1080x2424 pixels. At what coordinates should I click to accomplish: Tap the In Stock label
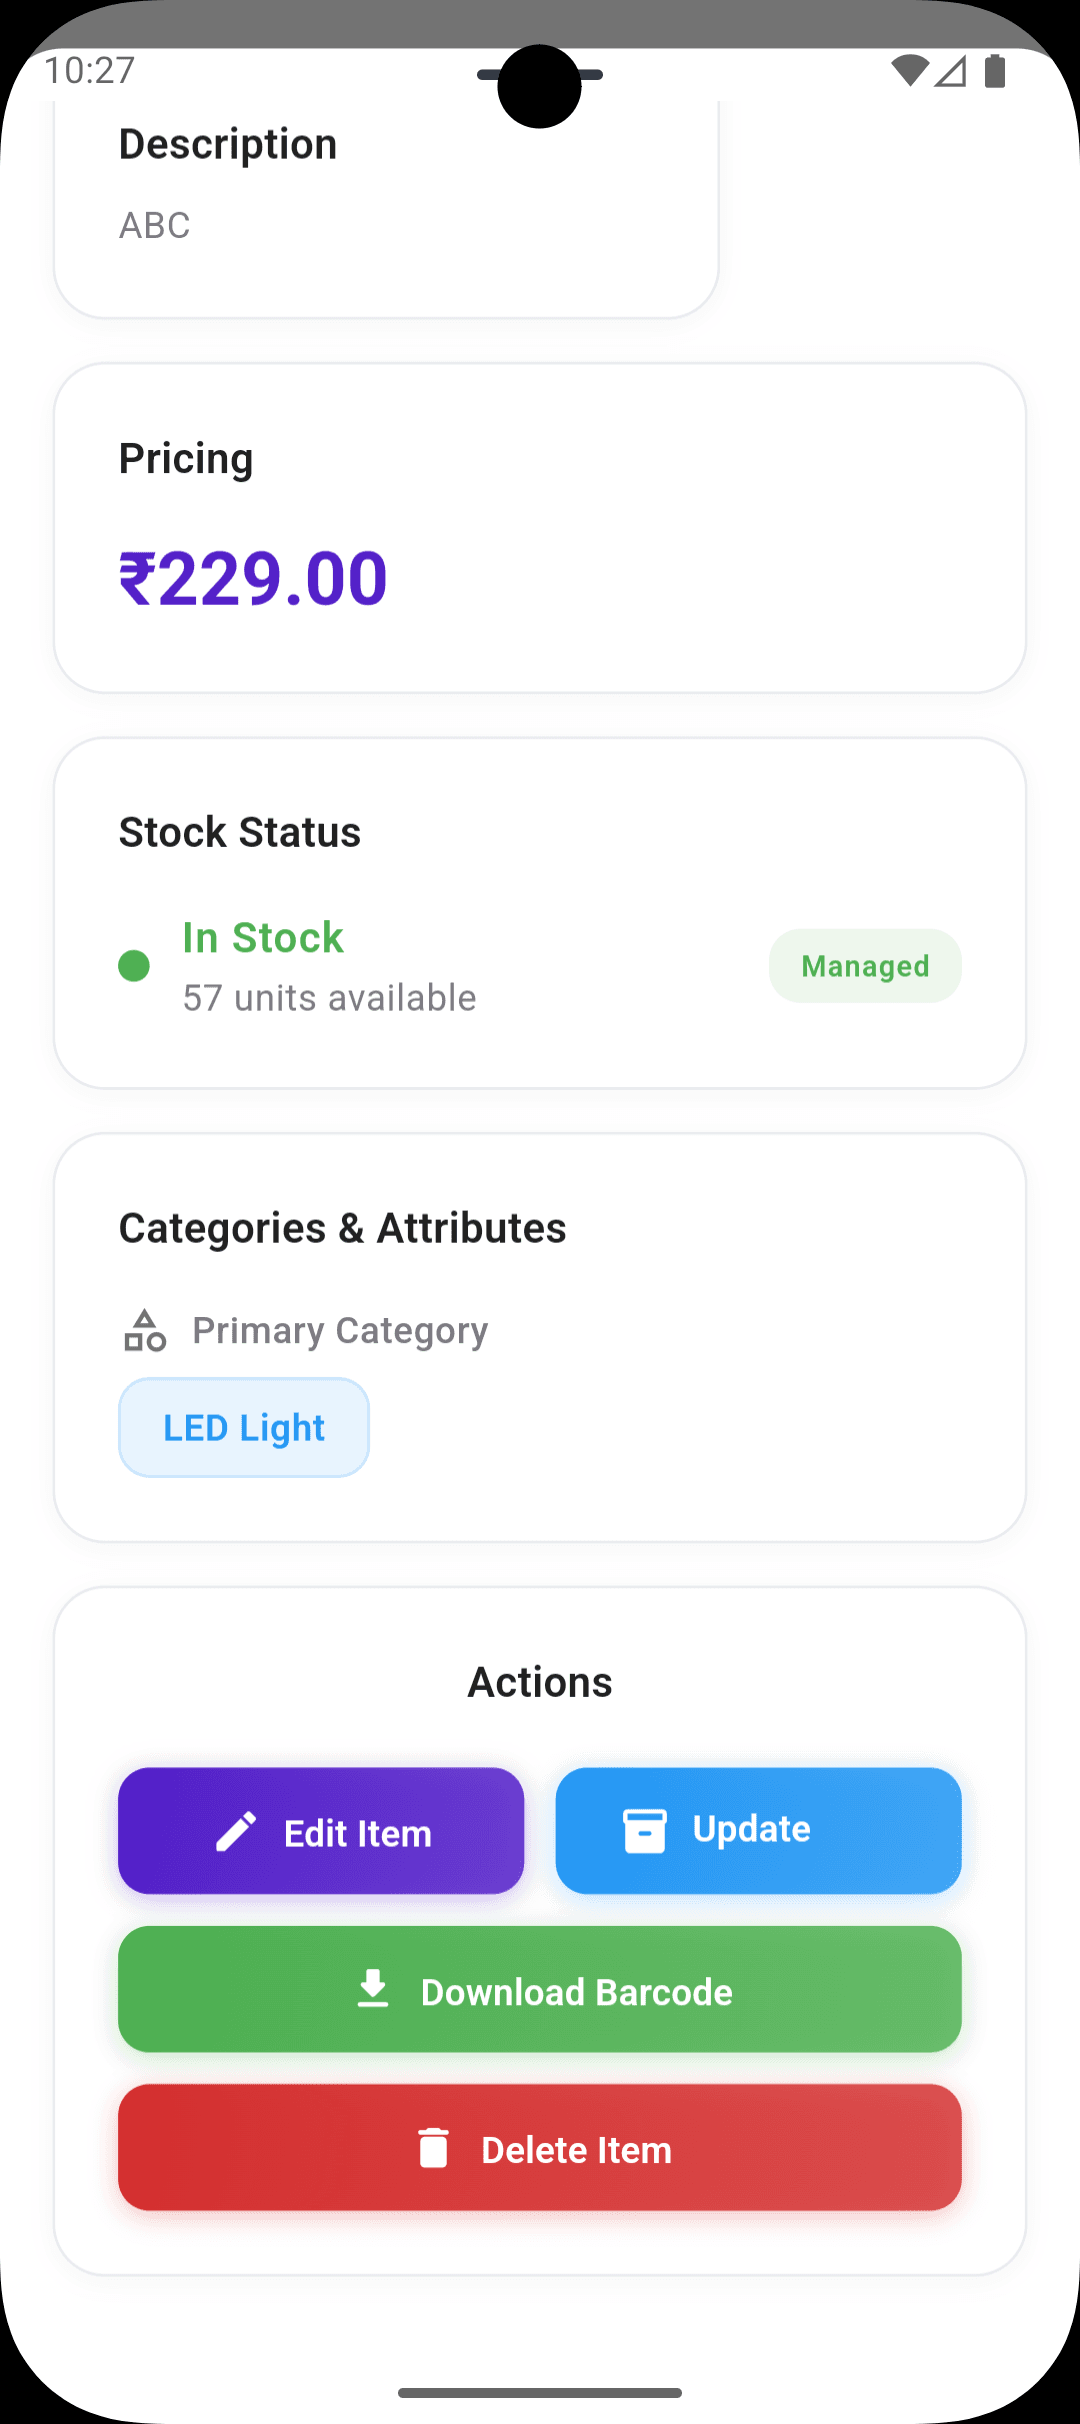pyautogui.click(x=263, y=938)
